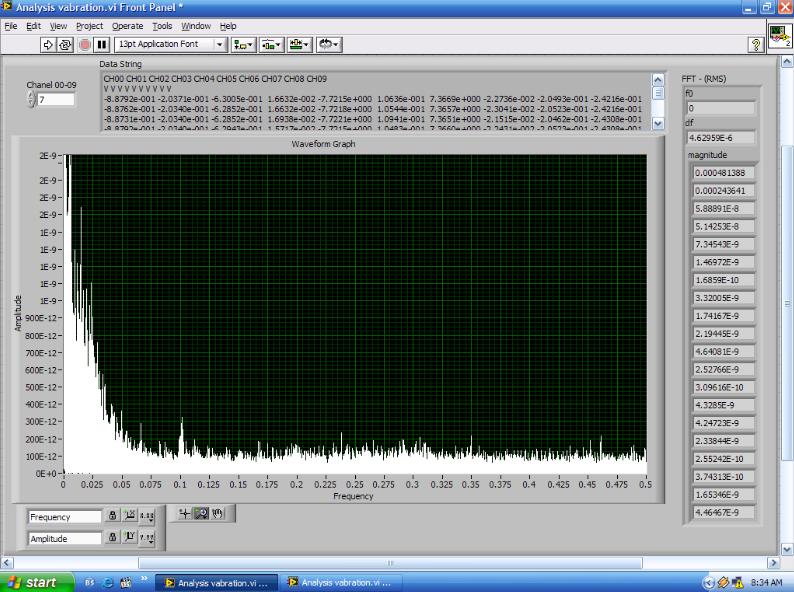Toggle the Frequency axis autoscale lock

[113, 517]
